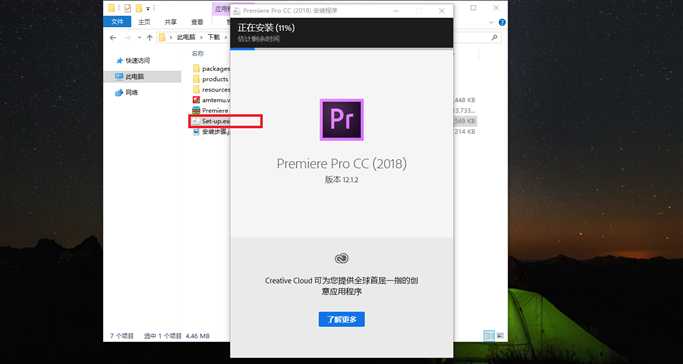Switch to the 共享 ribbon tab
The height and width of the screenshot is (364, 683).
[171, 22]
